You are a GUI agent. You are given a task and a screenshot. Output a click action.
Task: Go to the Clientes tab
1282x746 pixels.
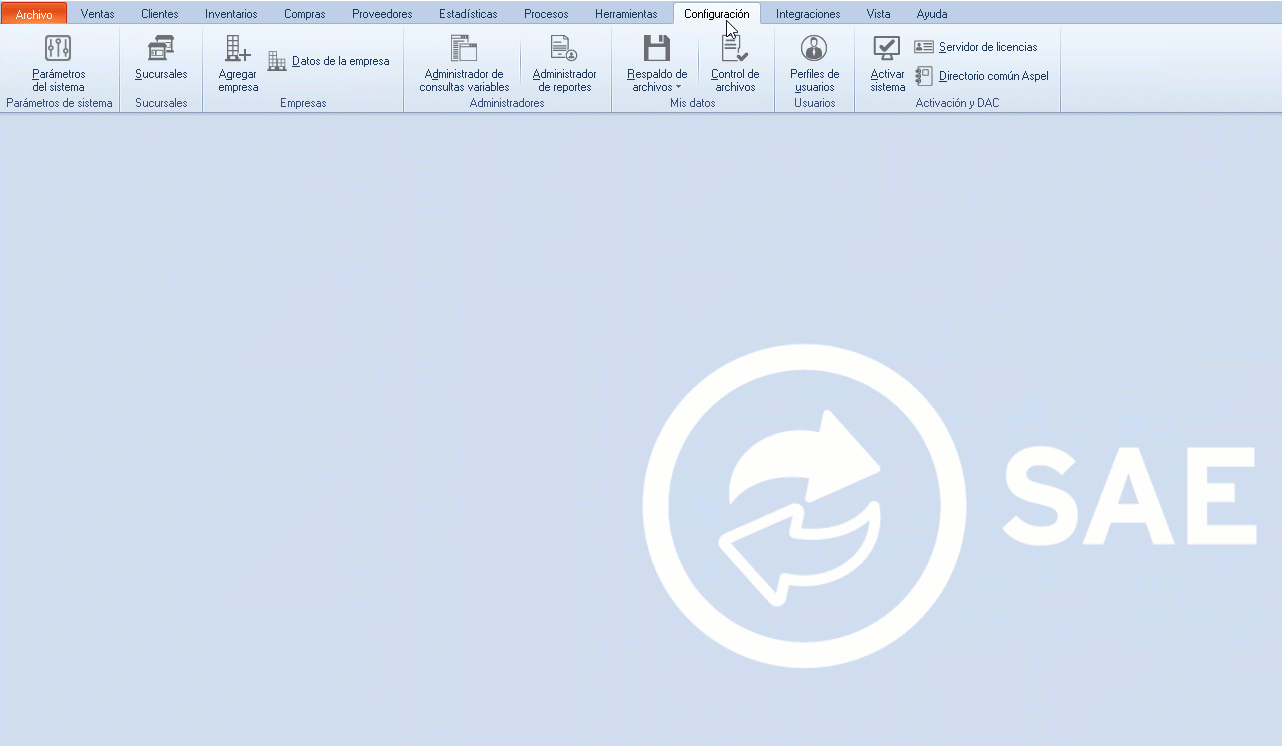(x=160, y=14)
